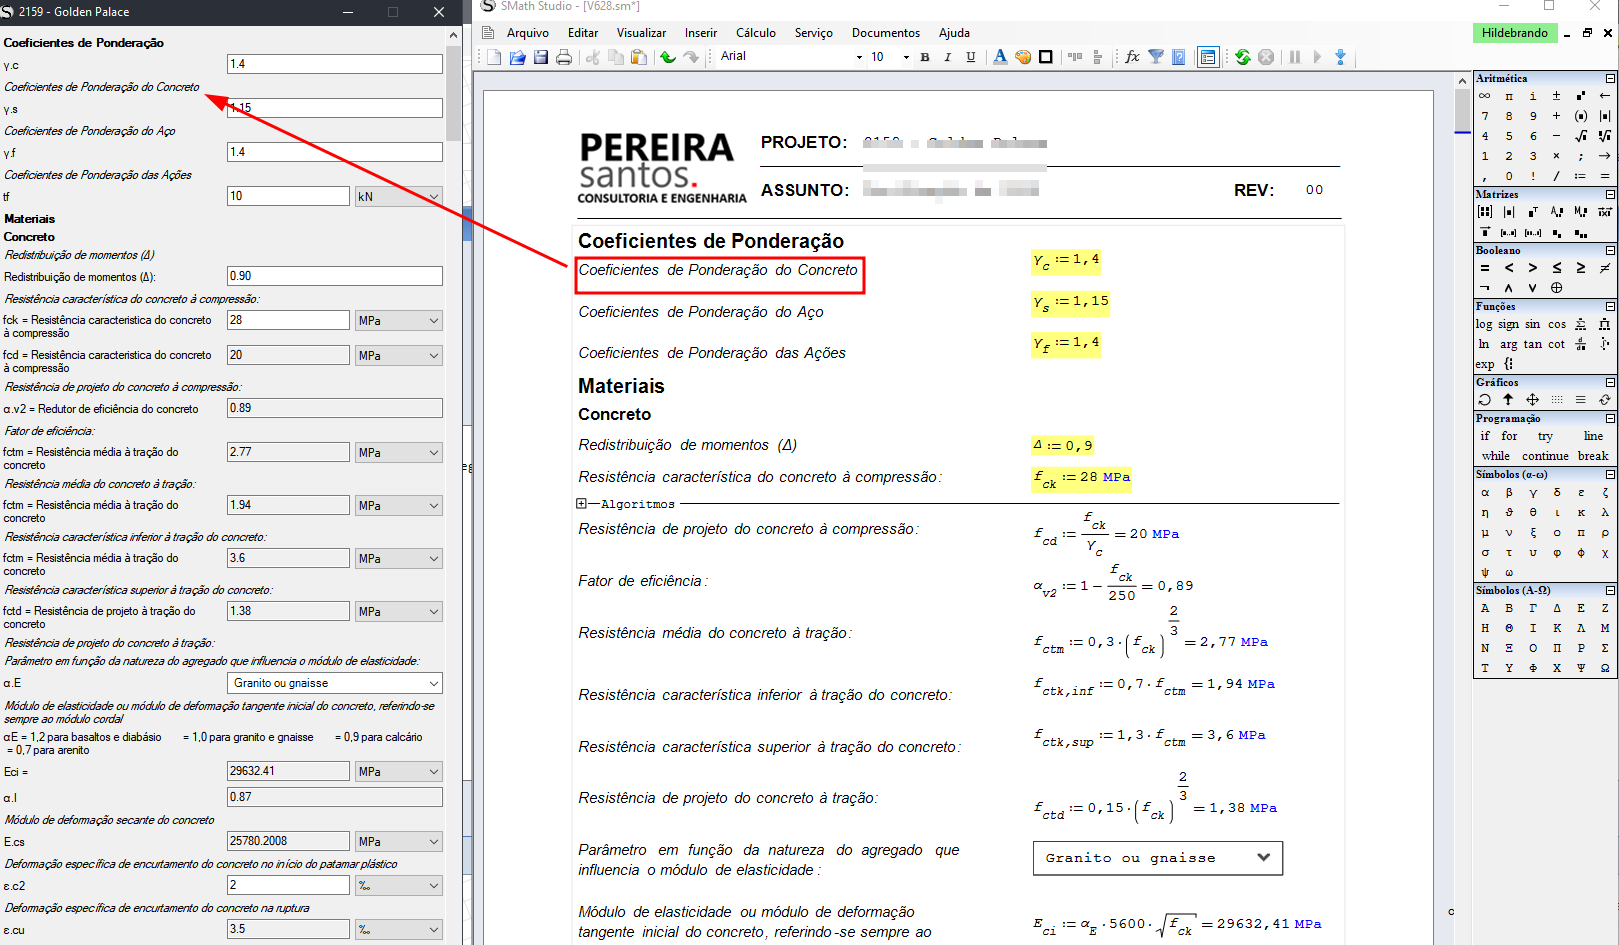
Task: Open the Inserir menu
Action: [700, 33]
